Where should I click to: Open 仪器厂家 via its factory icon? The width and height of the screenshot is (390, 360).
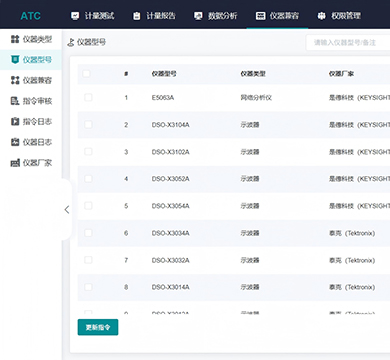pyautogui.click(x=15, y=163)
